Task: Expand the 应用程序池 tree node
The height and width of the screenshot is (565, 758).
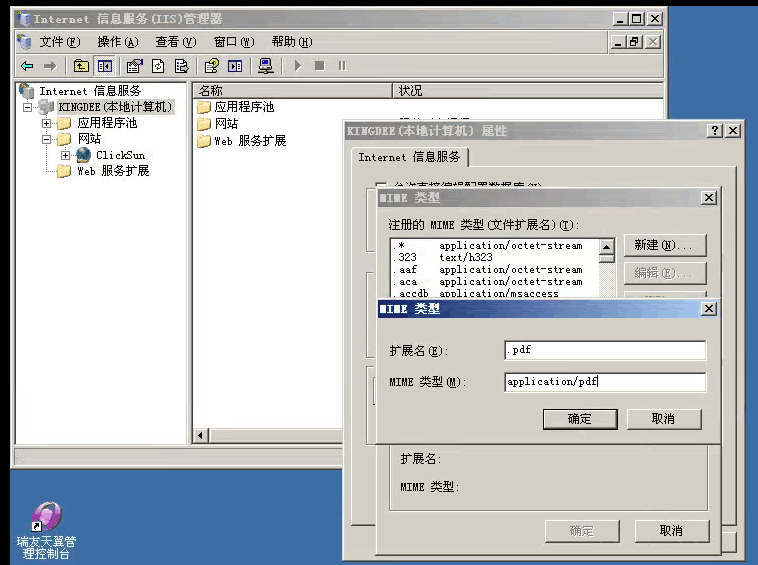Action: pos(46,123)
